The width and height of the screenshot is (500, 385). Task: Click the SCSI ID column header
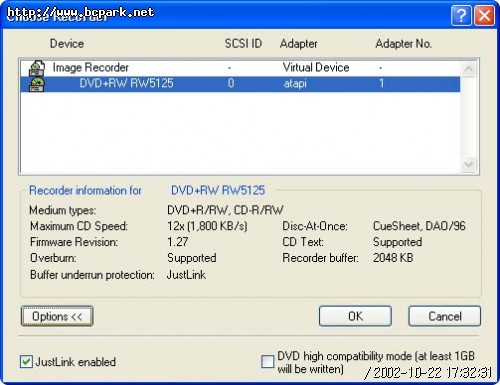pyautogui.click(x=243, y=44)
